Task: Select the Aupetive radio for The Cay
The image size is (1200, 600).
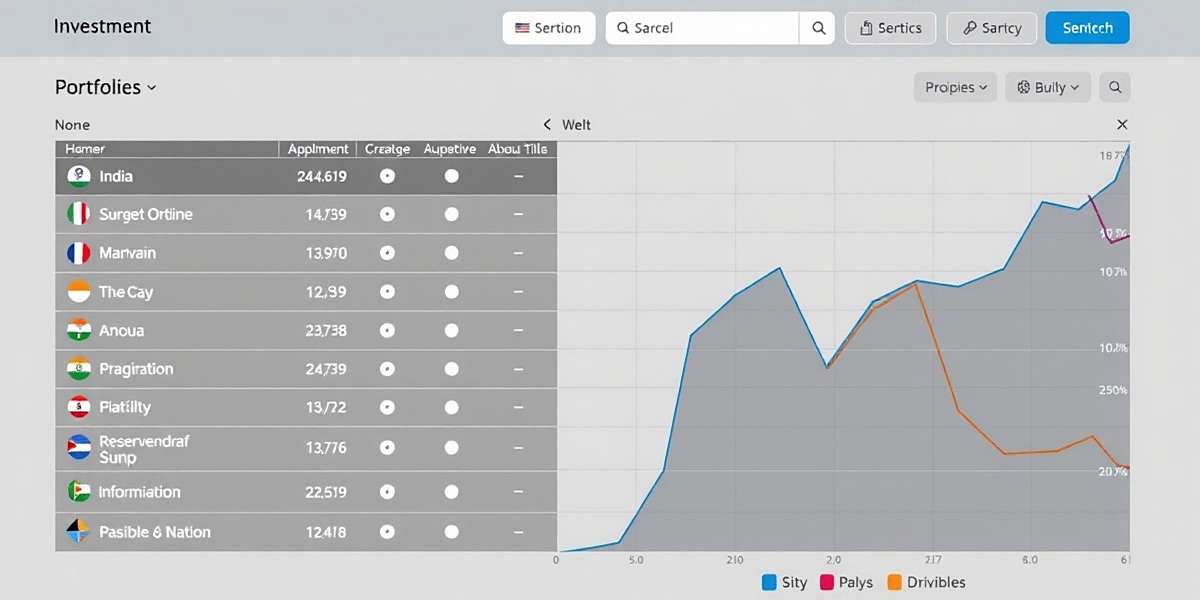Action: point(451,292)
